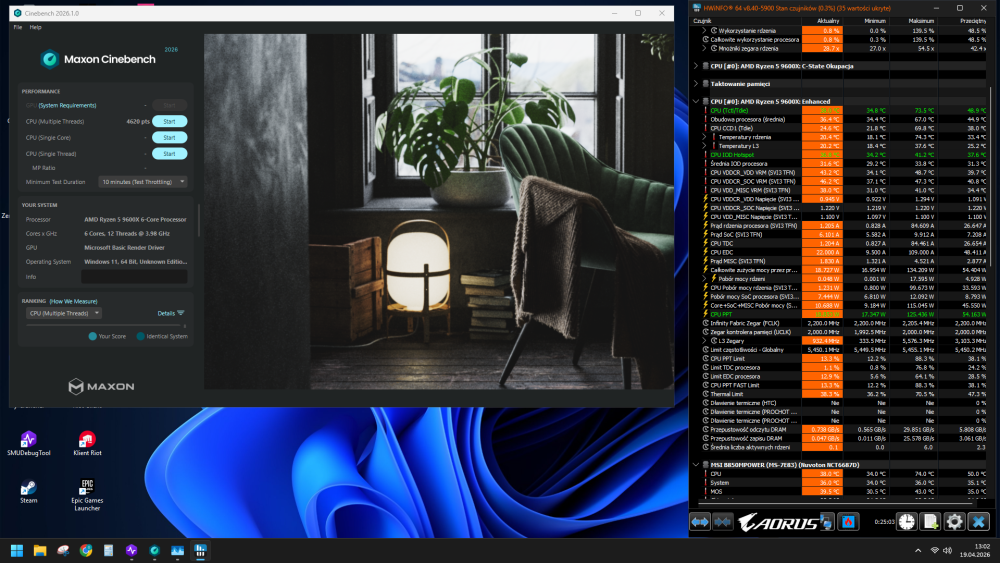Open the Snipping Tool taskbar icon

click(x=63, y=550)
